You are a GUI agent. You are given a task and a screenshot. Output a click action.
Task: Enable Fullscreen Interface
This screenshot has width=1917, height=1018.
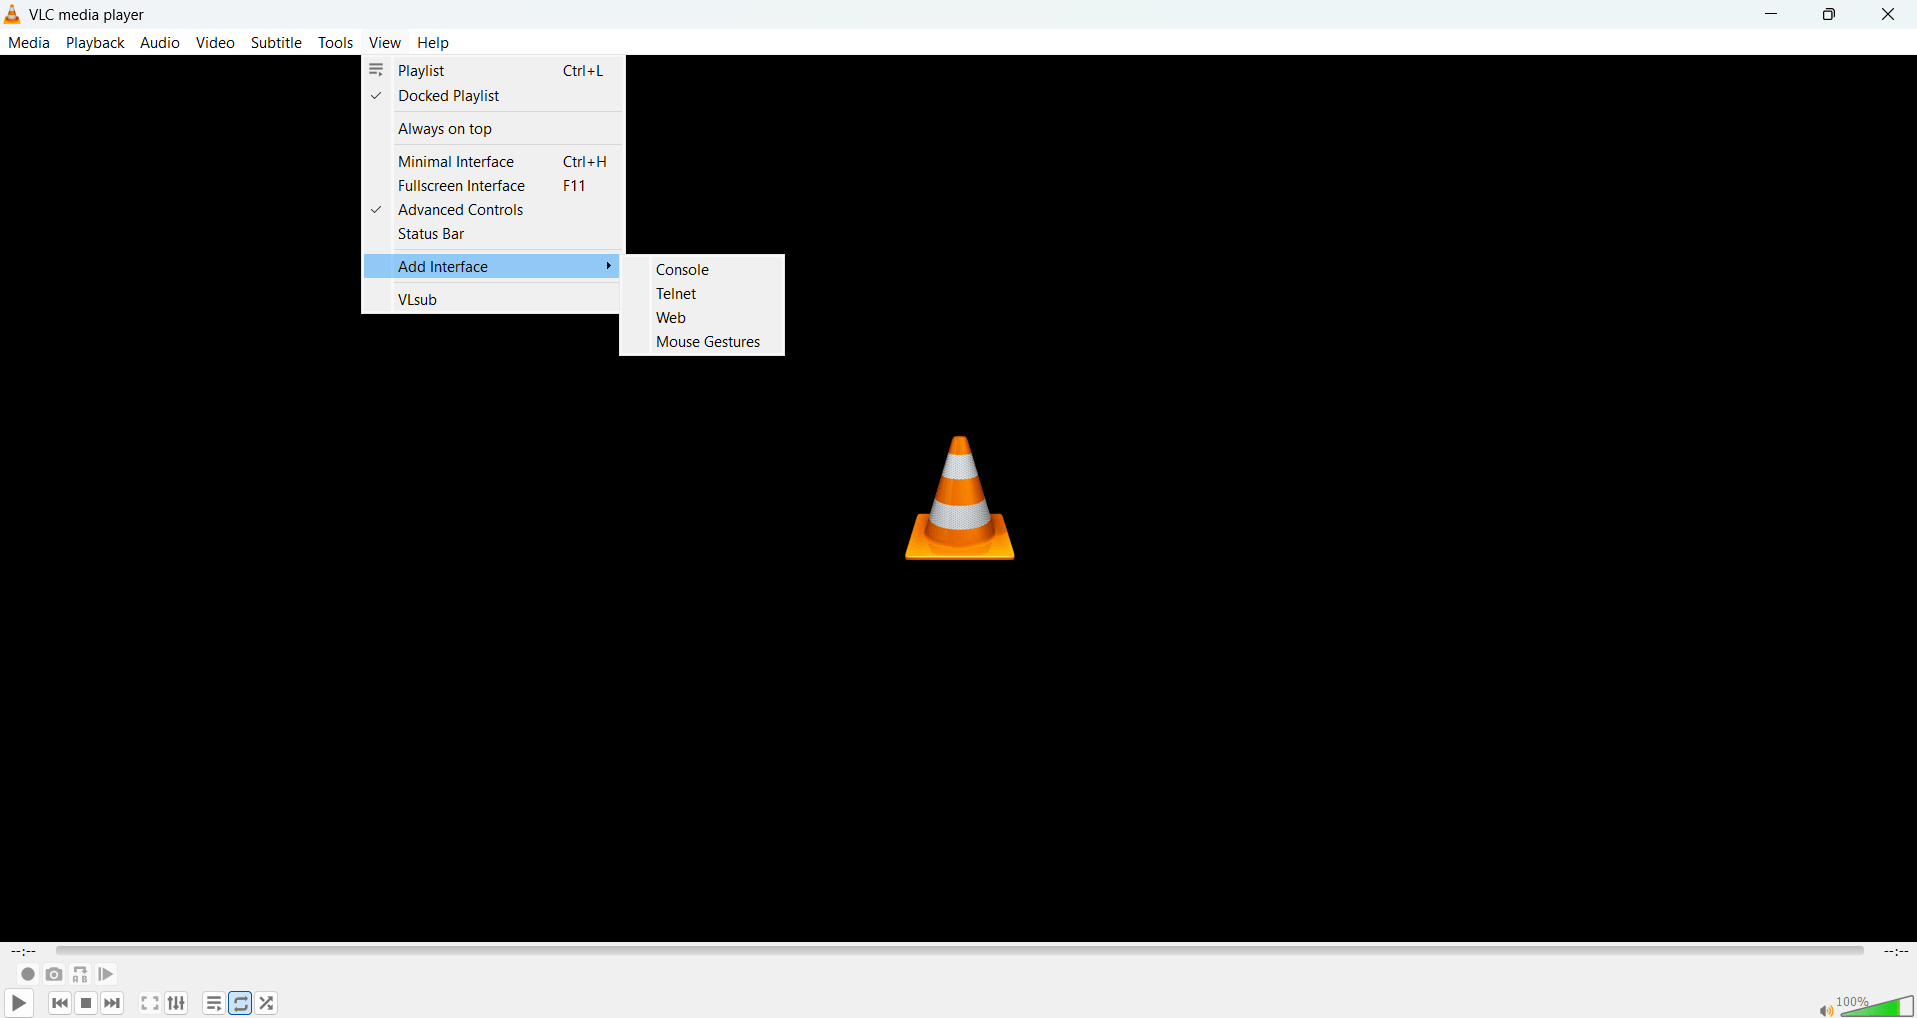(x=492, y=186)
